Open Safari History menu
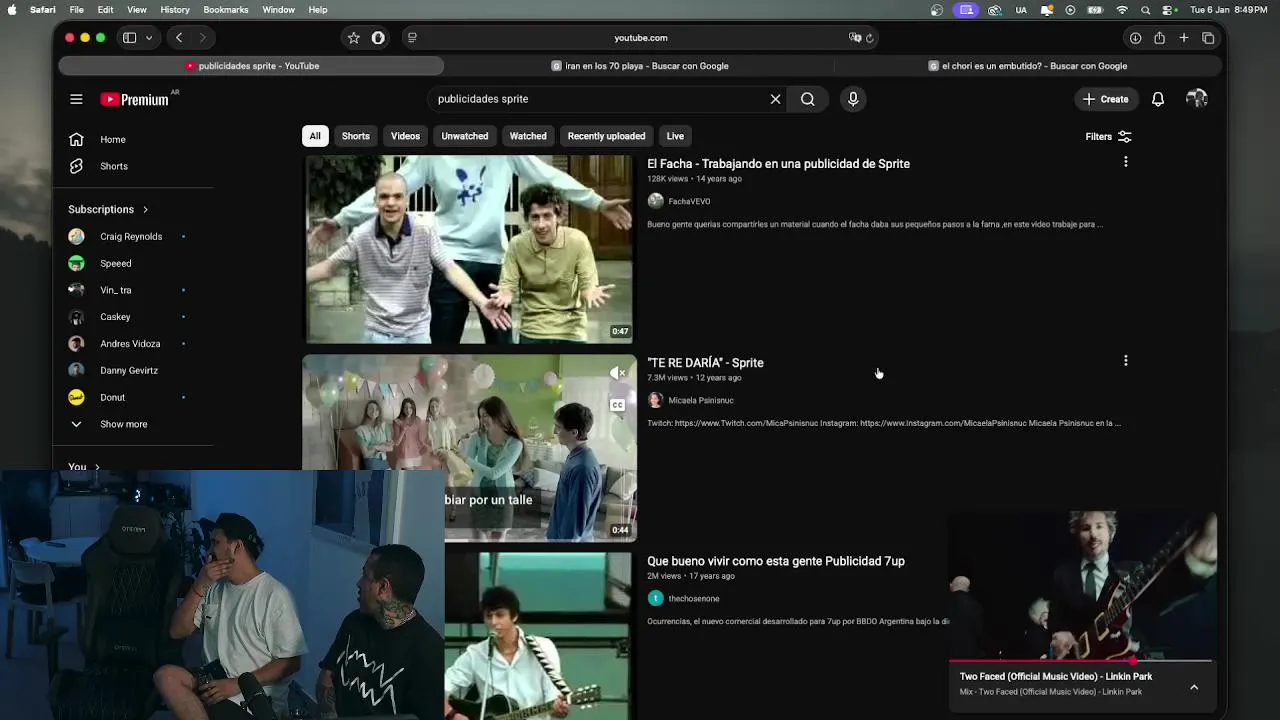Viewport: 1280px width, 720px height. coord(175,10)
